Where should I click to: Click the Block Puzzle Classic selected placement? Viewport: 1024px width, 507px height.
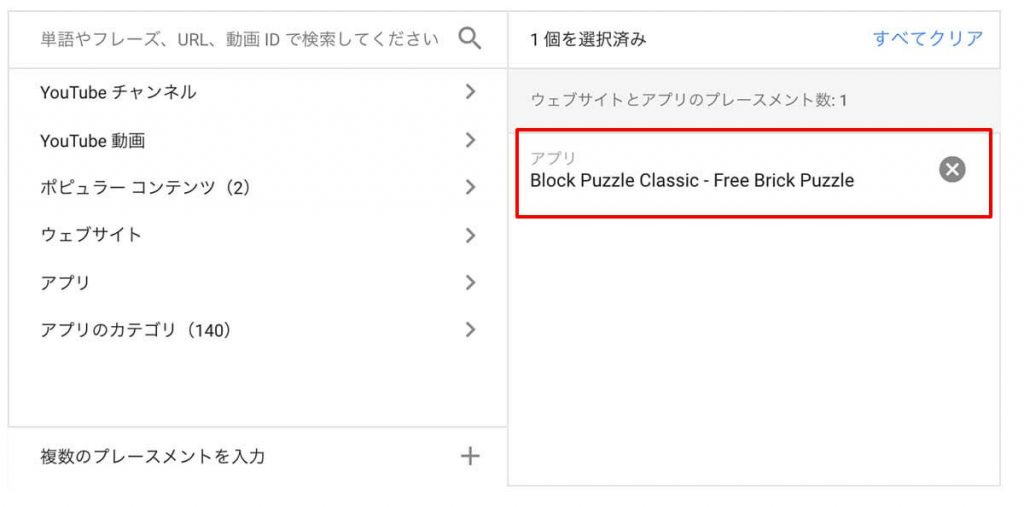coord(754,173)
